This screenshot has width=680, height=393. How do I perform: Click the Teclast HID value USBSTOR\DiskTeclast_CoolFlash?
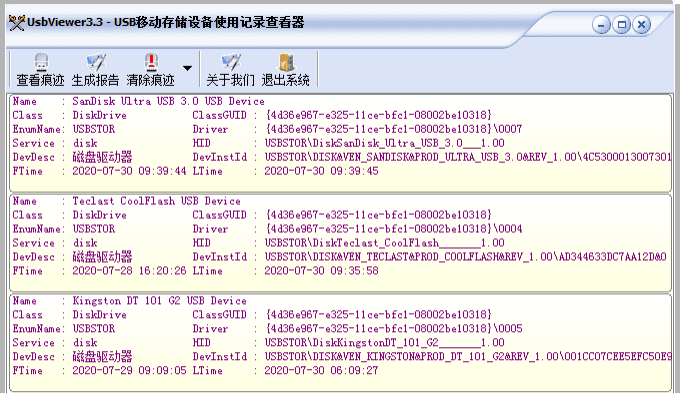(x=385, y=243)
